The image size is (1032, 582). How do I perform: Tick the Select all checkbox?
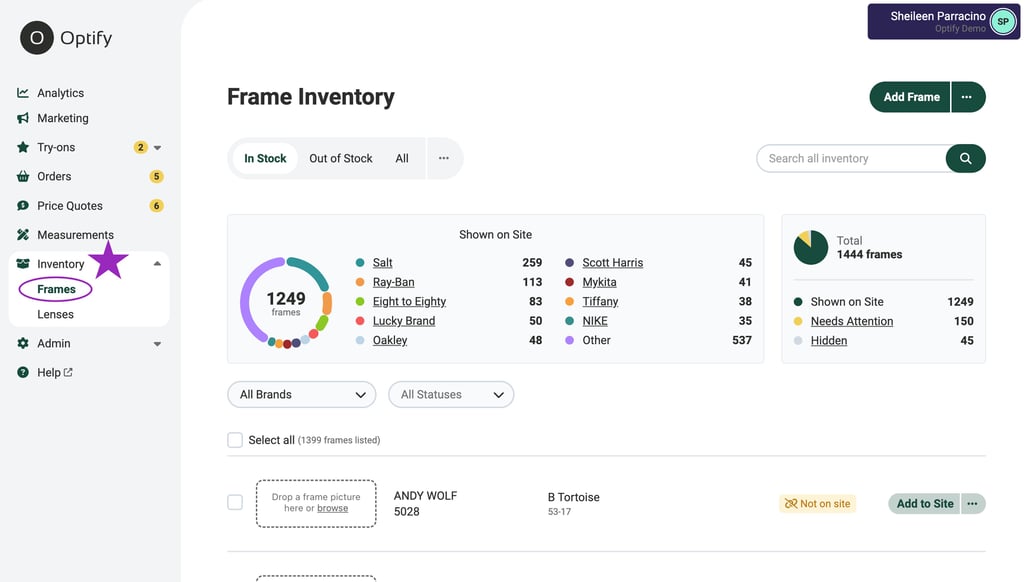pyautogui.click(x=235, y=439)
